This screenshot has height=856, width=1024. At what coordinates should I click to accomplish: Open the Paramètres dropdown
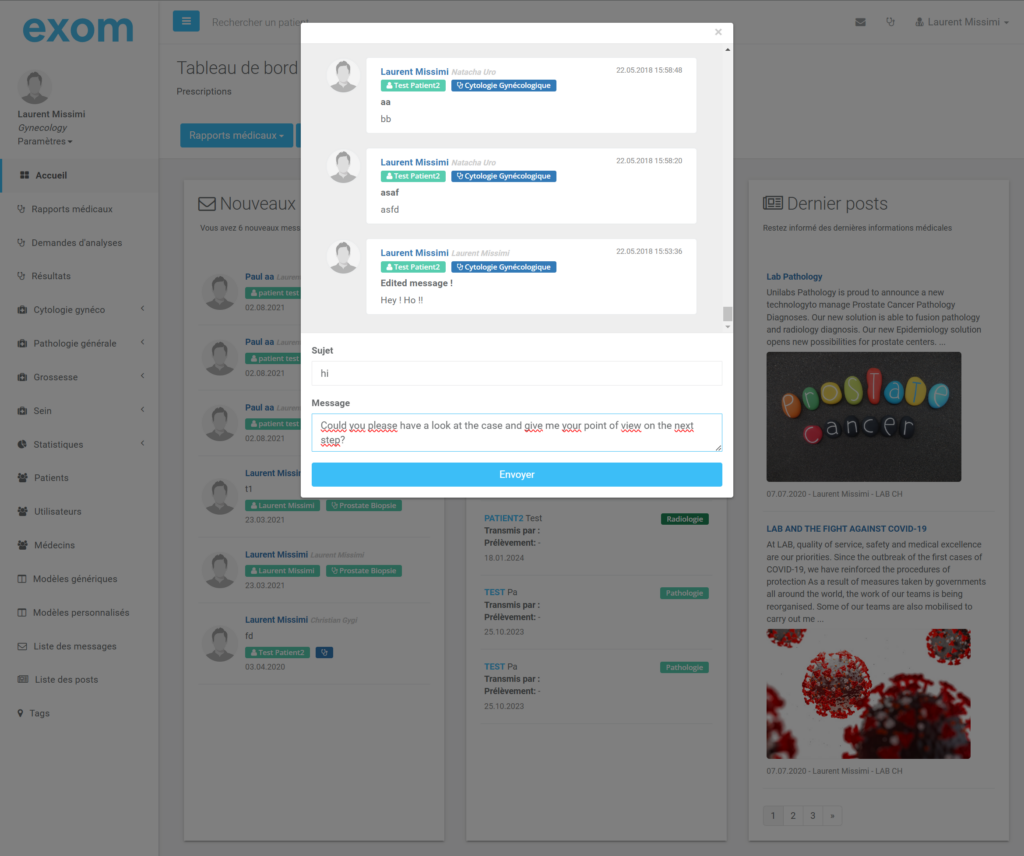click(45, 141)
